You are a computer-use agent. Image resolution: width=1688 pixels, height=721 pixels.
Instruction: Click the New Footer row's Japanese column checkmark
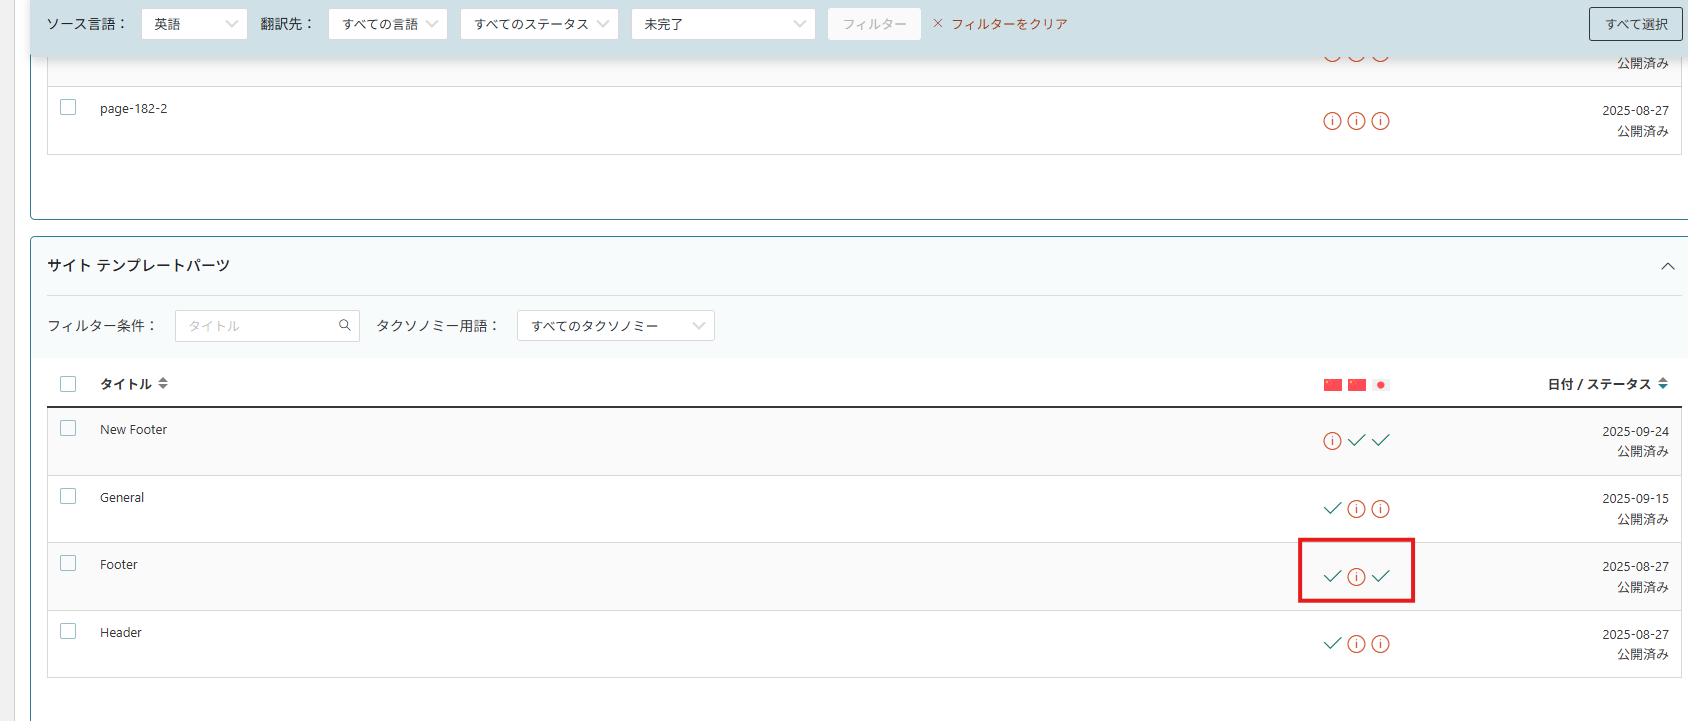tap(1380, 441)
